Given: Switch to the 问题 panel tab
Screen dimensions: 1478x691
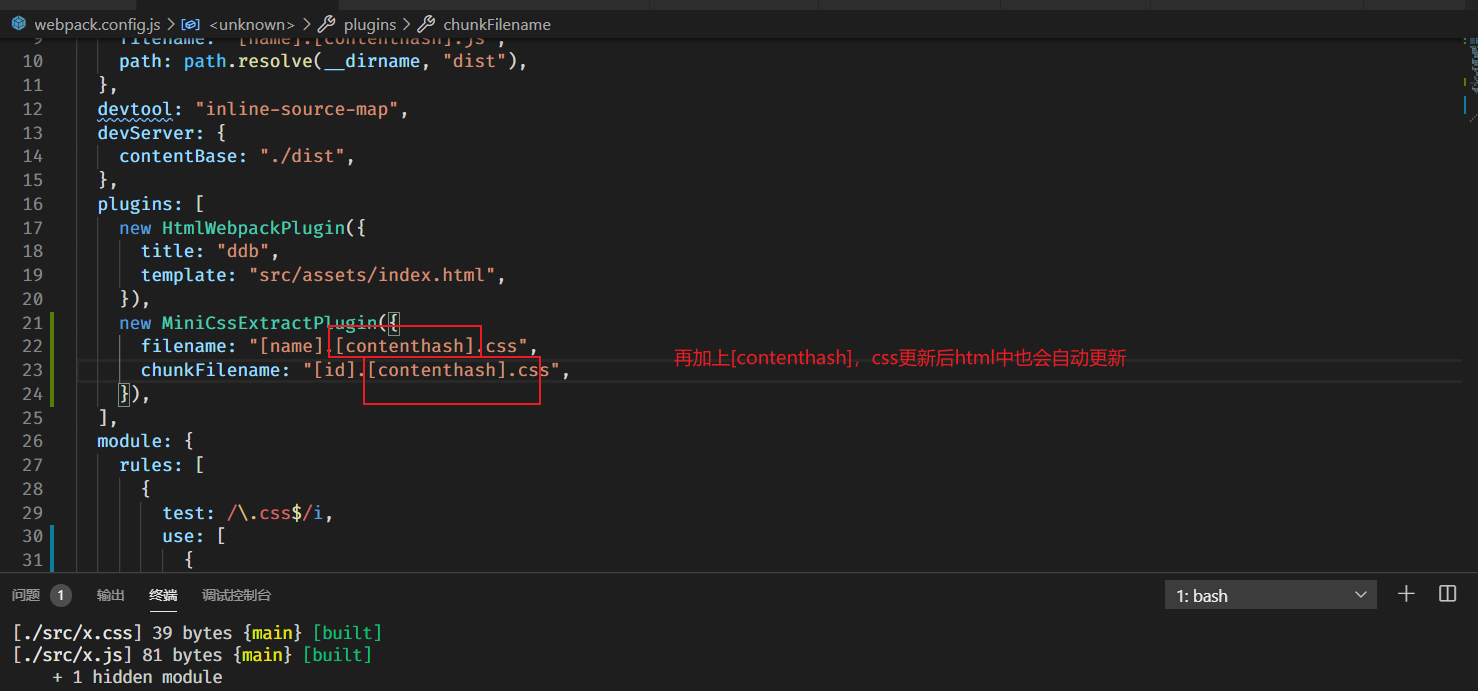Looking at the screenshot, I should pos(26,595).
